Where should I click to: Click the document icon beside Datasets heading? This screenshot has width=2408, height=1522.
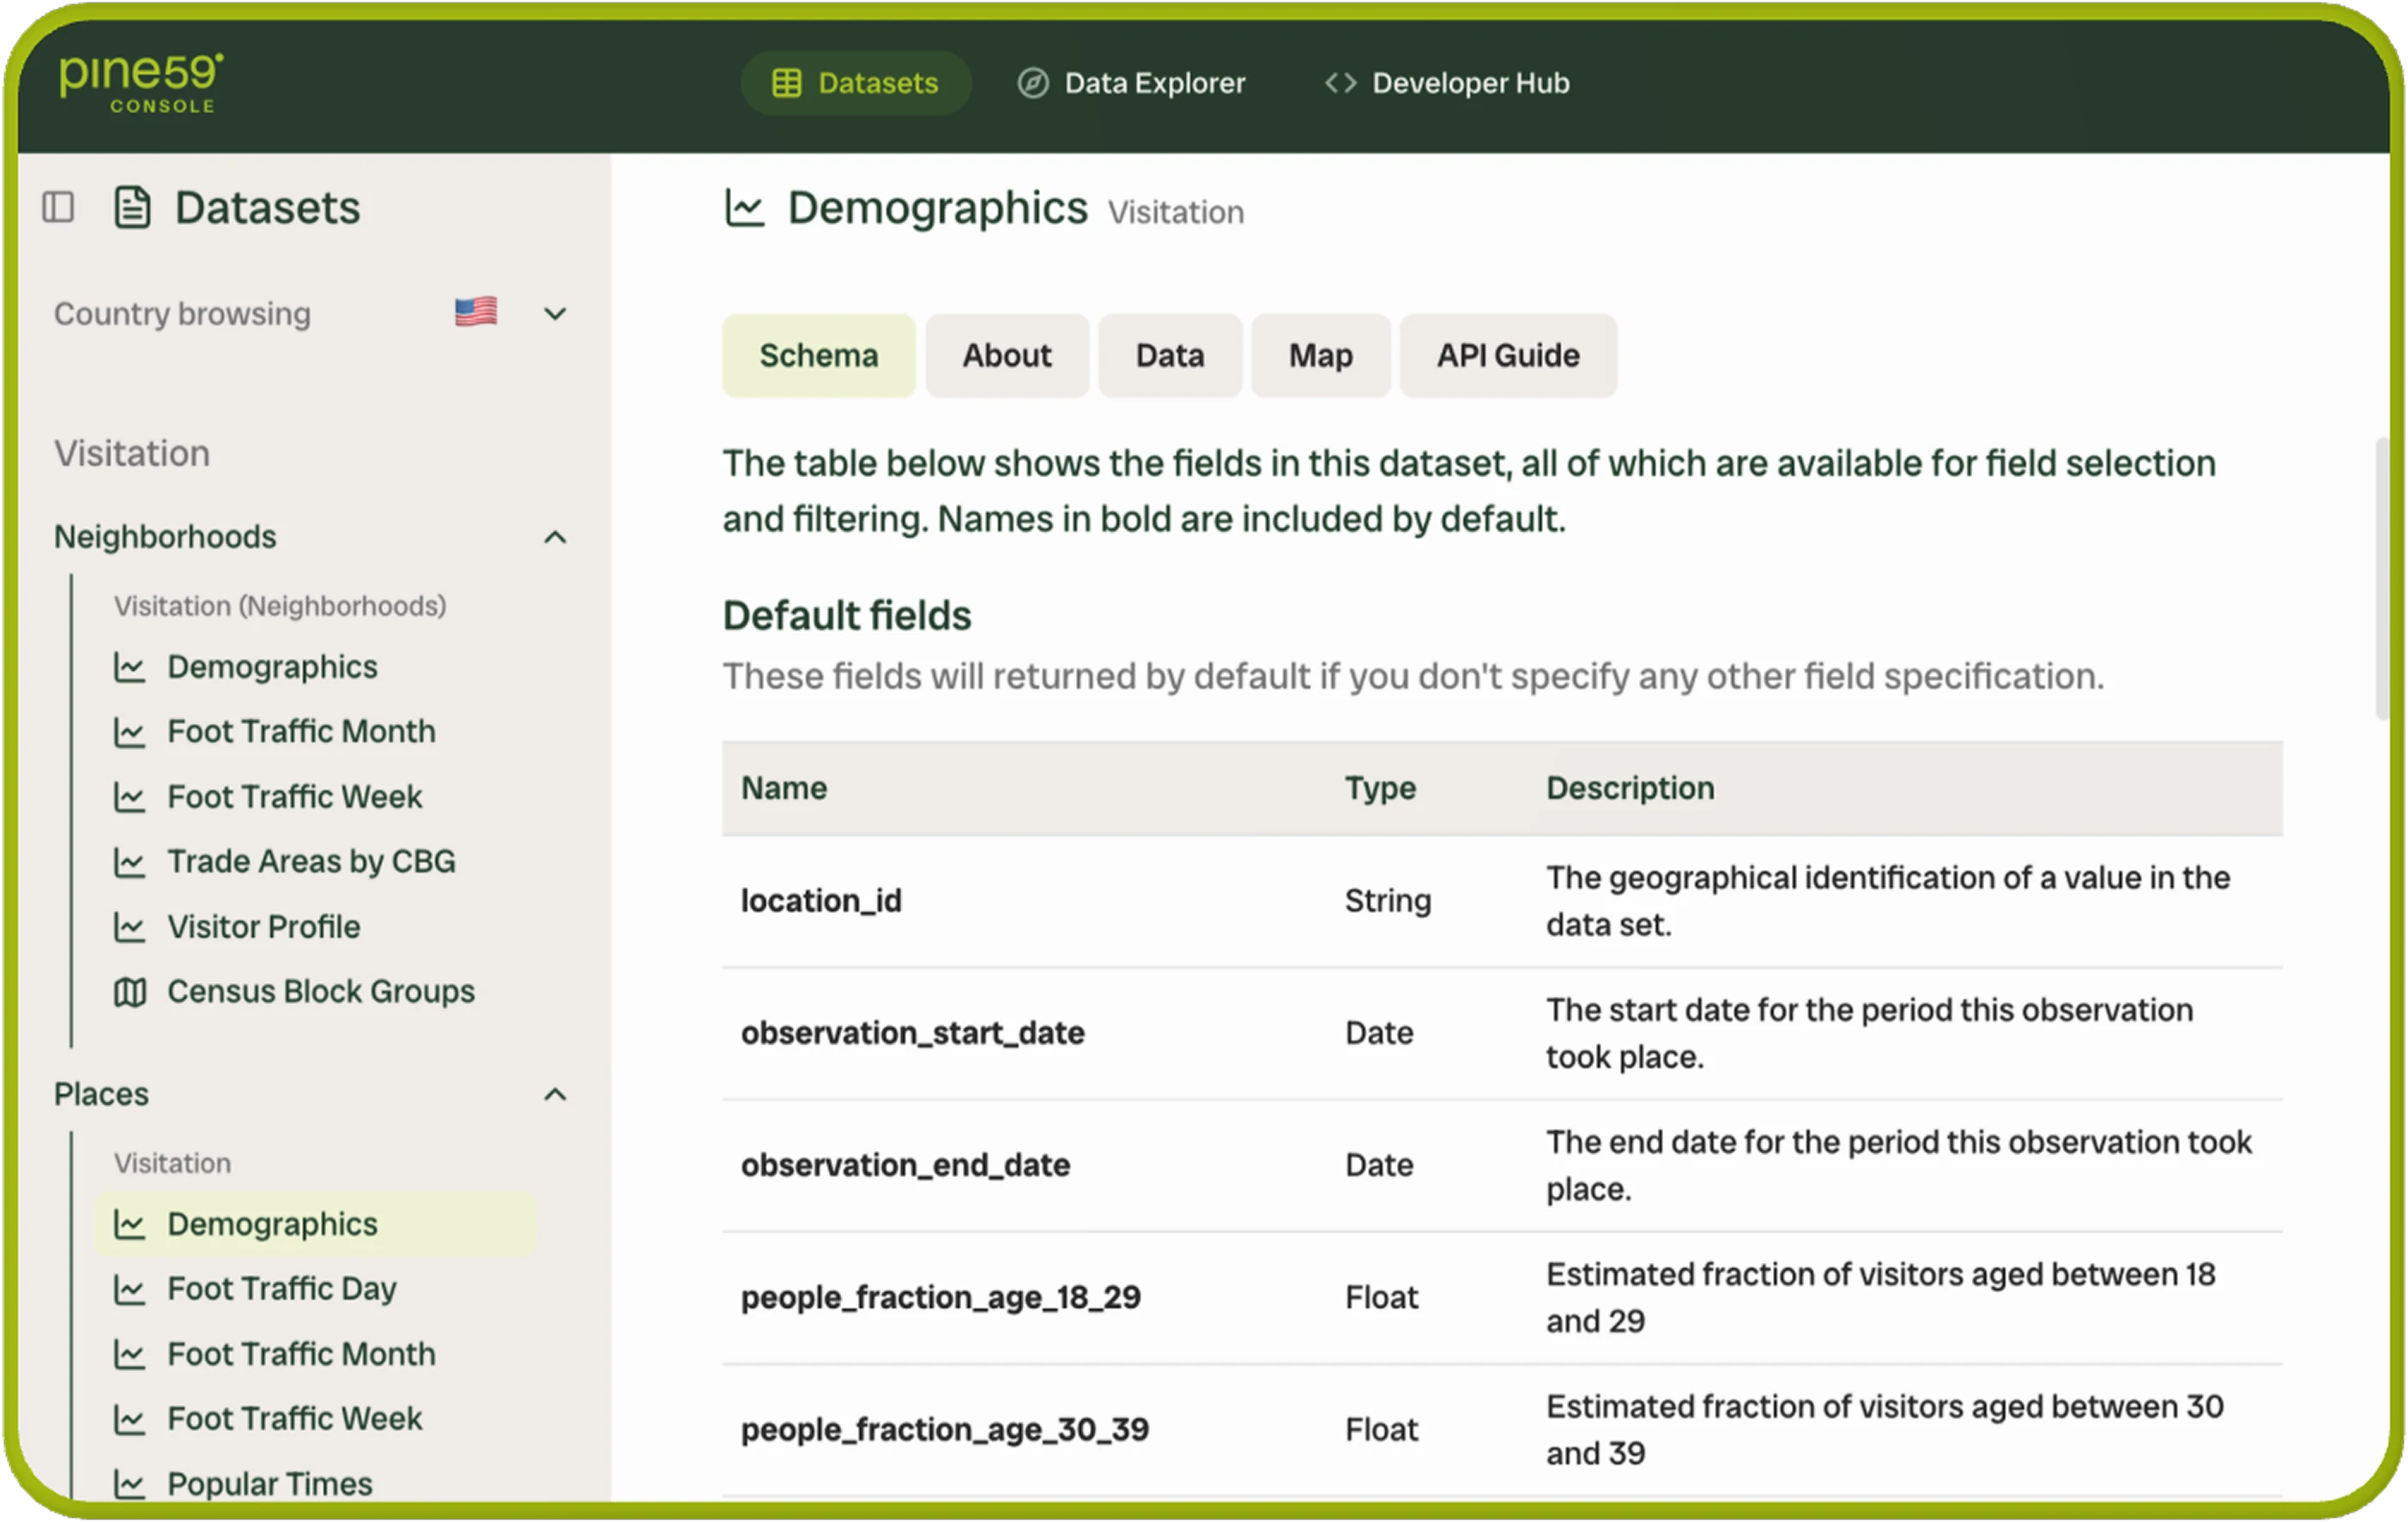click(x=132, y=208)
